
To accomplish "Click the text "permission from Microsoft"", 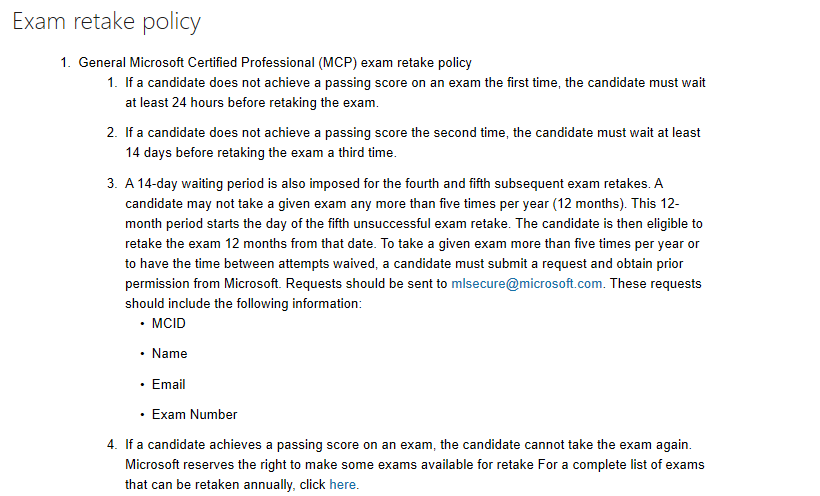I will click(x=202, y=284).
